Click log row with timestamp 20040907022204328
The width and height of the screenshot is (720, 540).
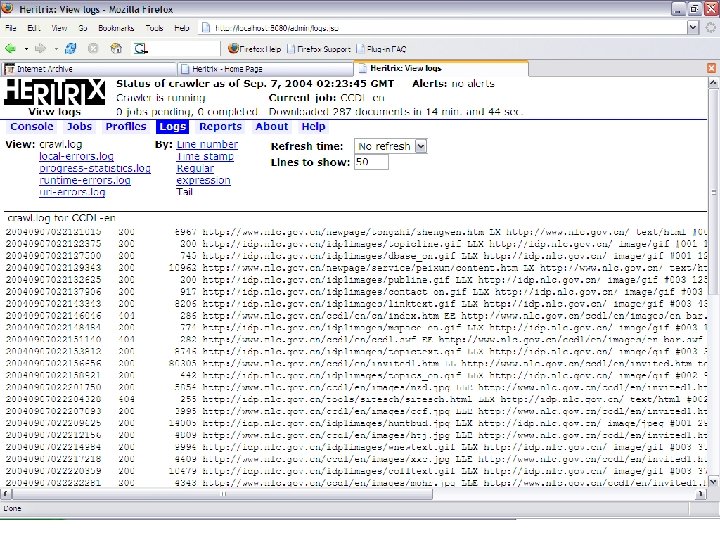click(356, 399)
